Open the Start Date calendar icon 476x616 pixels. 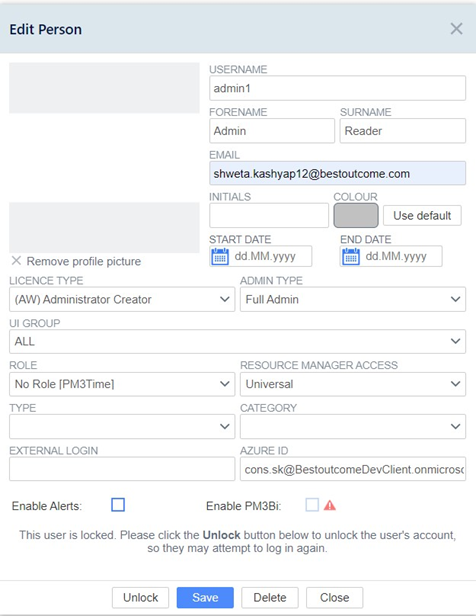pyautogui.click(x=220, y=257)
